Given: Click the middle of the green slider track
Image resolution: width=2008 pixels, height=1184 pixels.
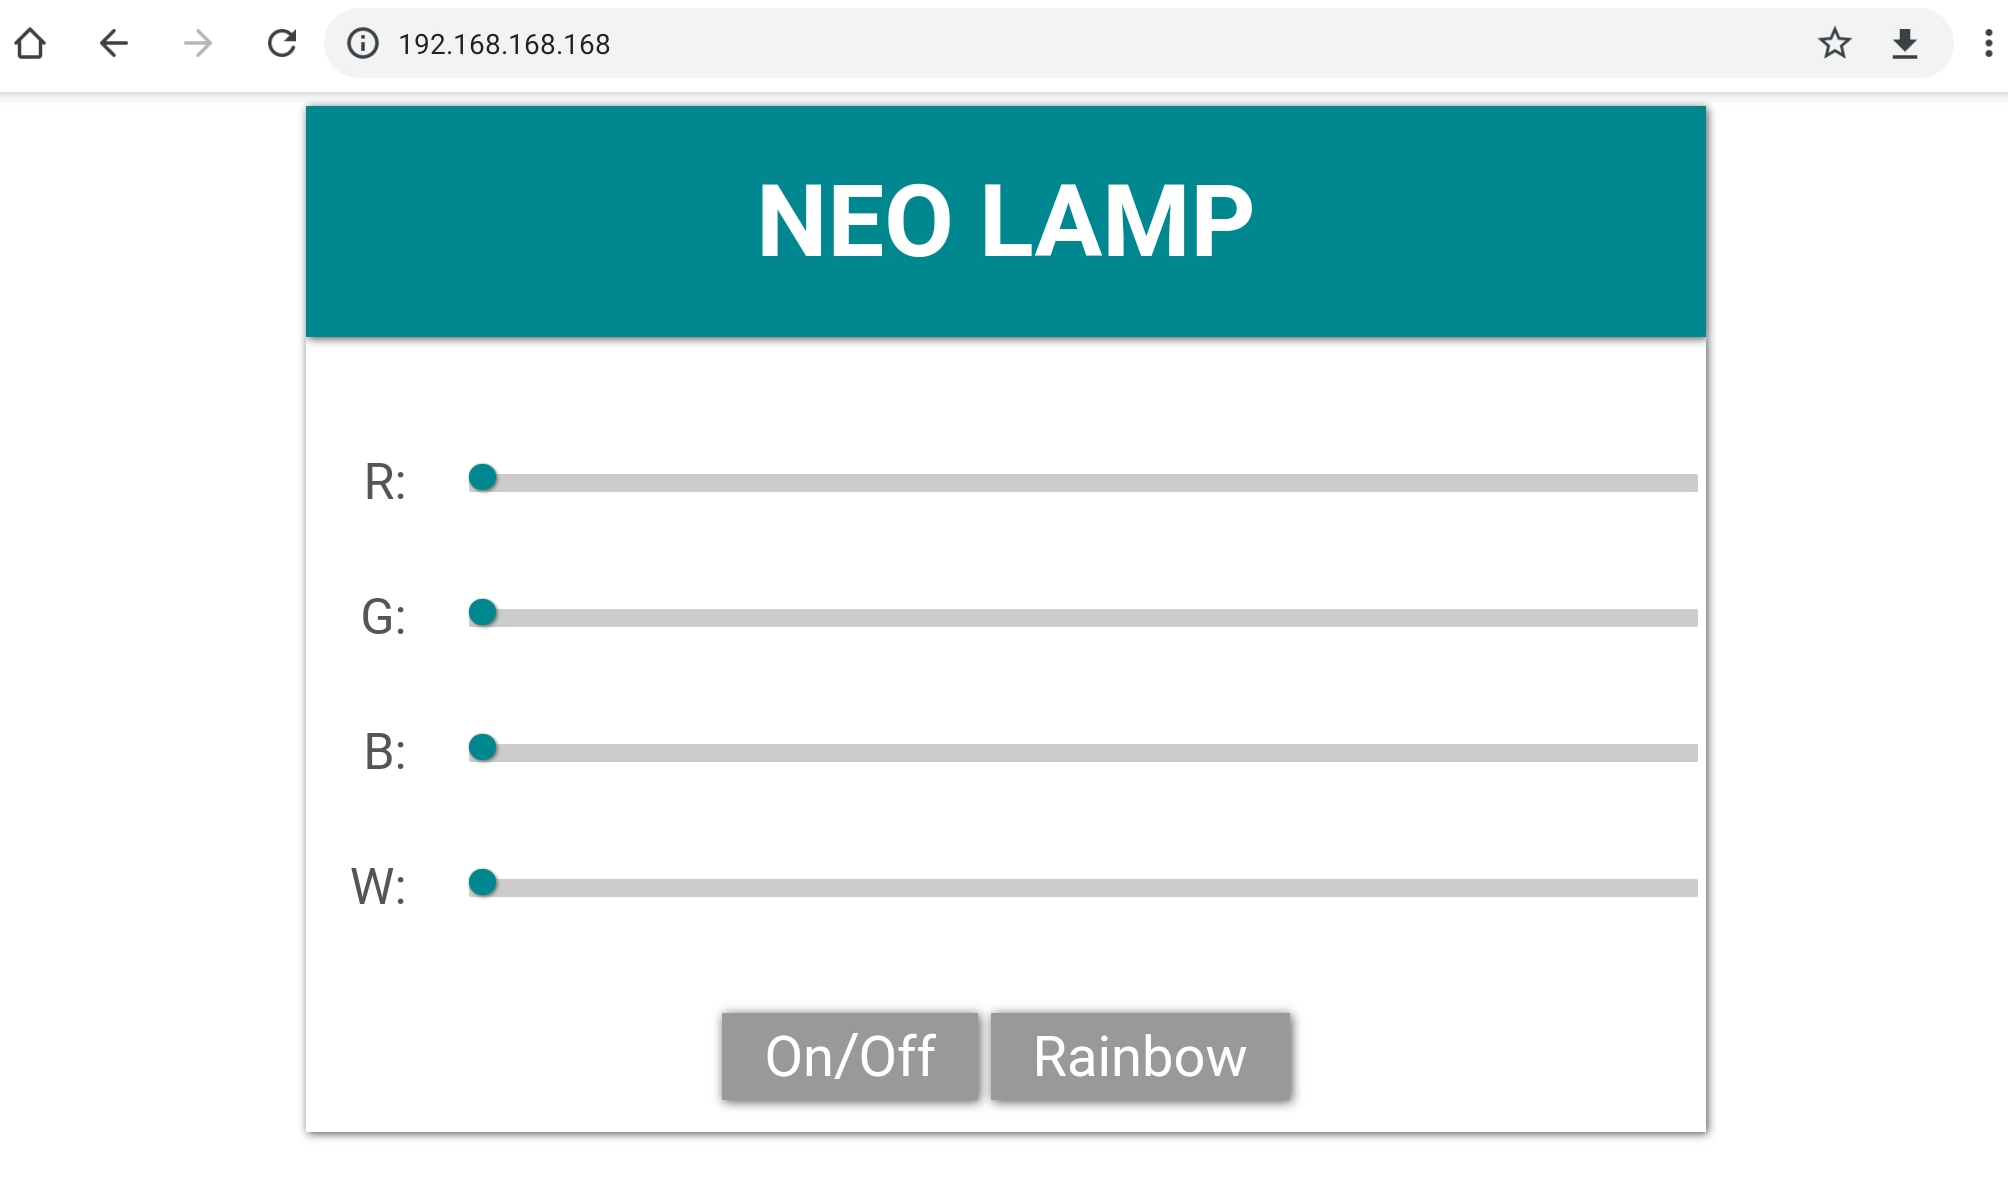Looking at the screenshot, I should tap(1083, 618).
